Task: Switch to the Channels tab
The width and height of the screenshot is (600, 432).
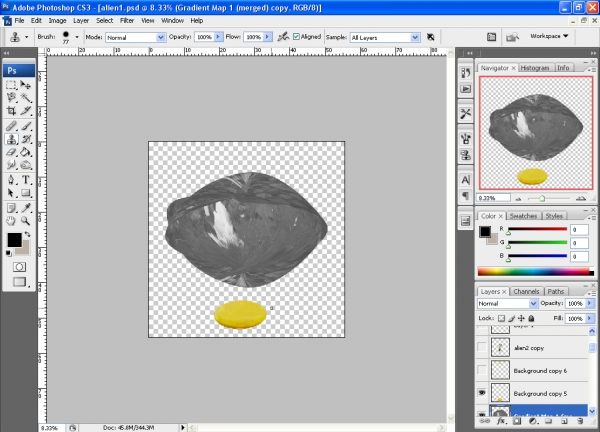Action: point(526,292)
